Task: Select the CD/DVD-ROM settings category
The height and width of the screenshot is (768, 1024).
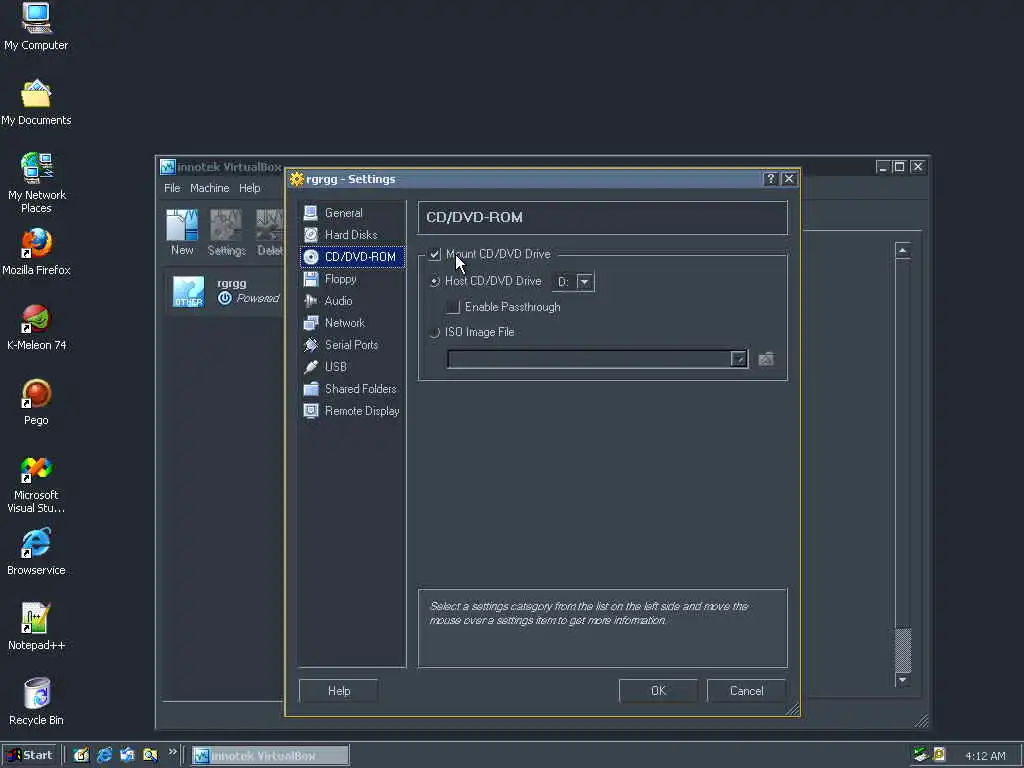Action: (351, 257)
